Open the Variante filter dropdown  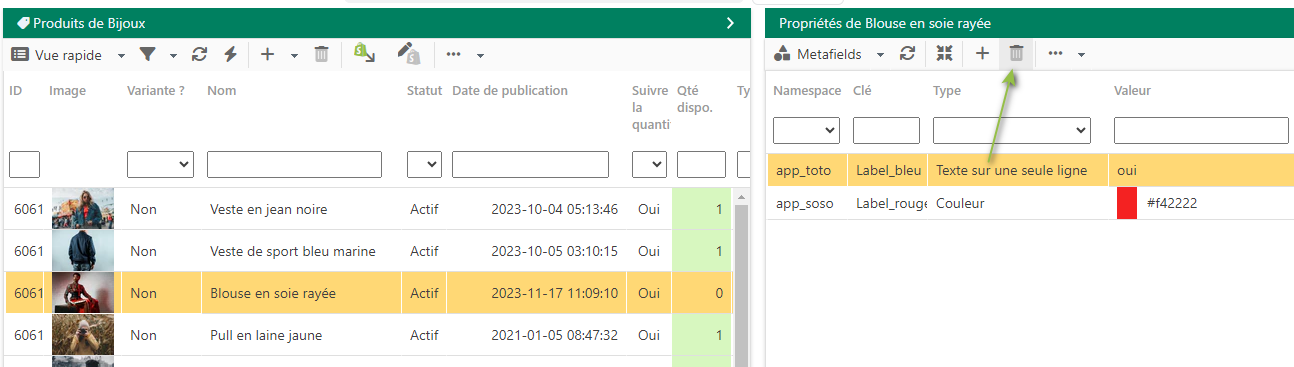pos(160,164)
